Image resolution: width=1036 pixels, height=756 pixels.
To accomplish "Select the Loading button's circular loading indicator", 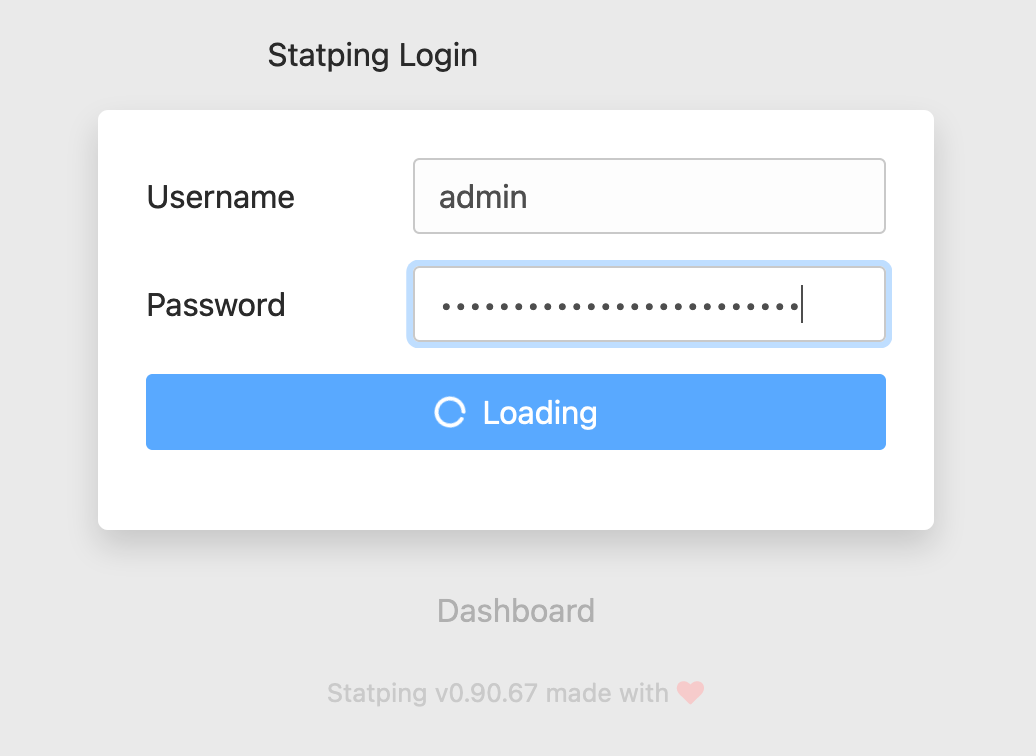I will pyautogui.click(x=452, y=411).
